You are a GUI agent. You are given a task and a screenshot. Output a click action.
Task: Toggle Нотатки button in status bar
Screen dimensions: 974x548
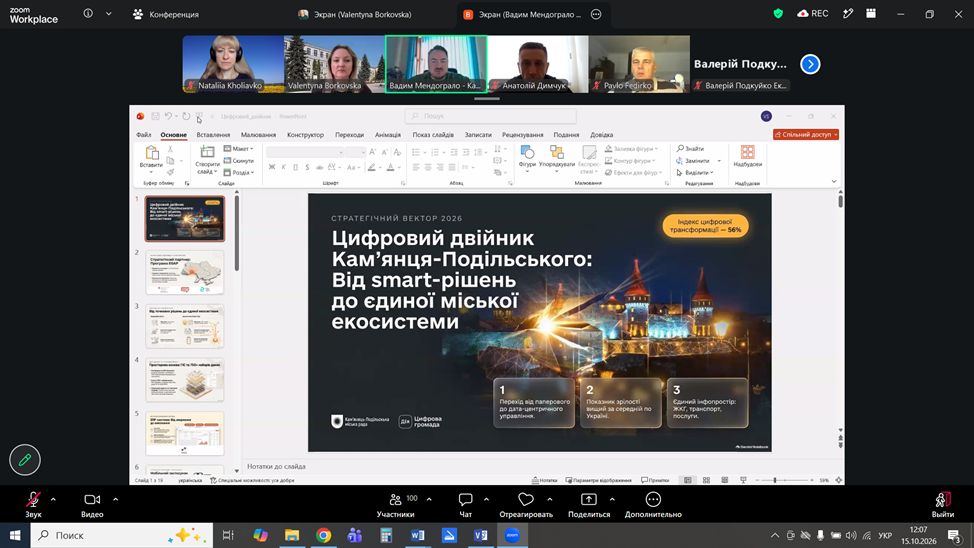click(545, 480)
